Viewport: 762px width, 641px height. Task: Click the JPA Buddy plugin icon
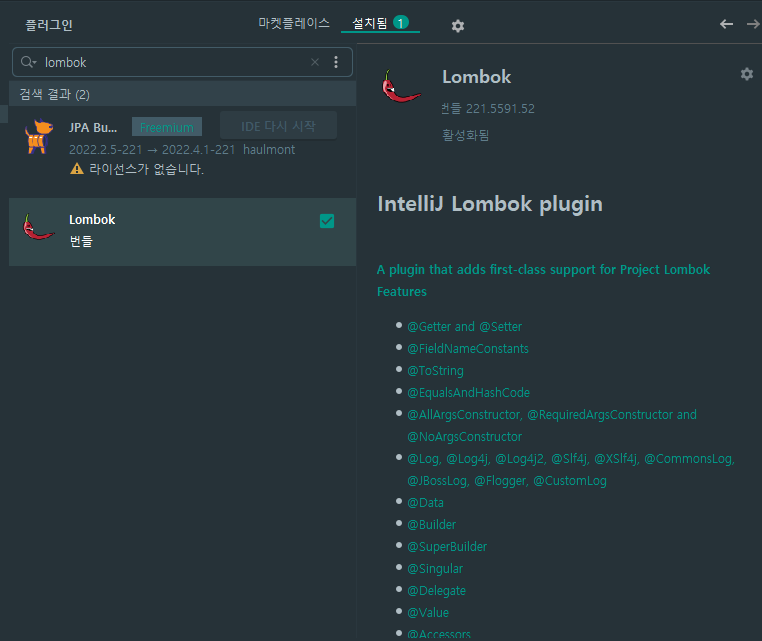pos(38,137)
